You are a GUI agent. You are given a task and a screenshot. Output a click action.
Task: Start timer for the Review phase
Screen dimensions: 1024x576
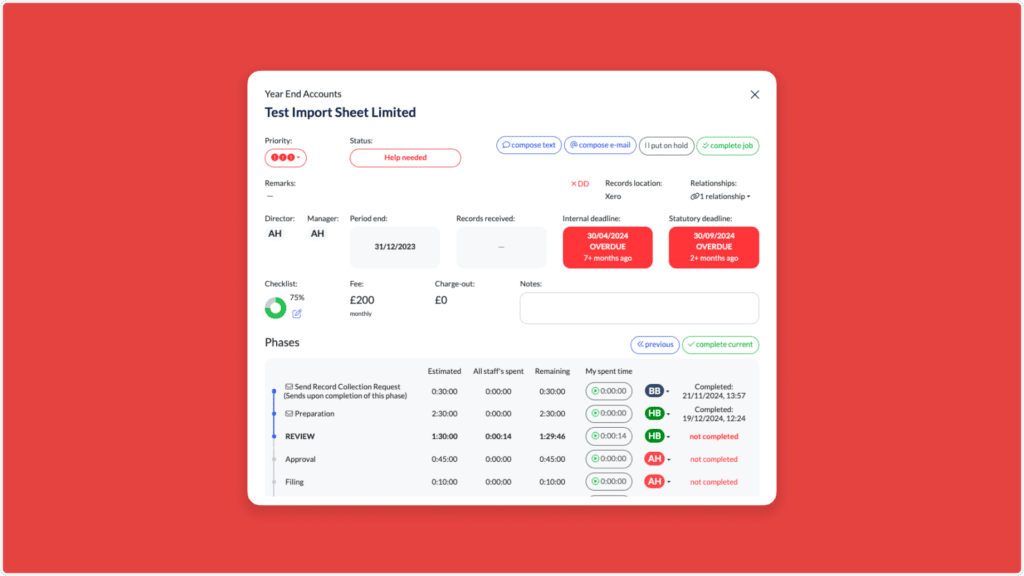click(608, 436)
